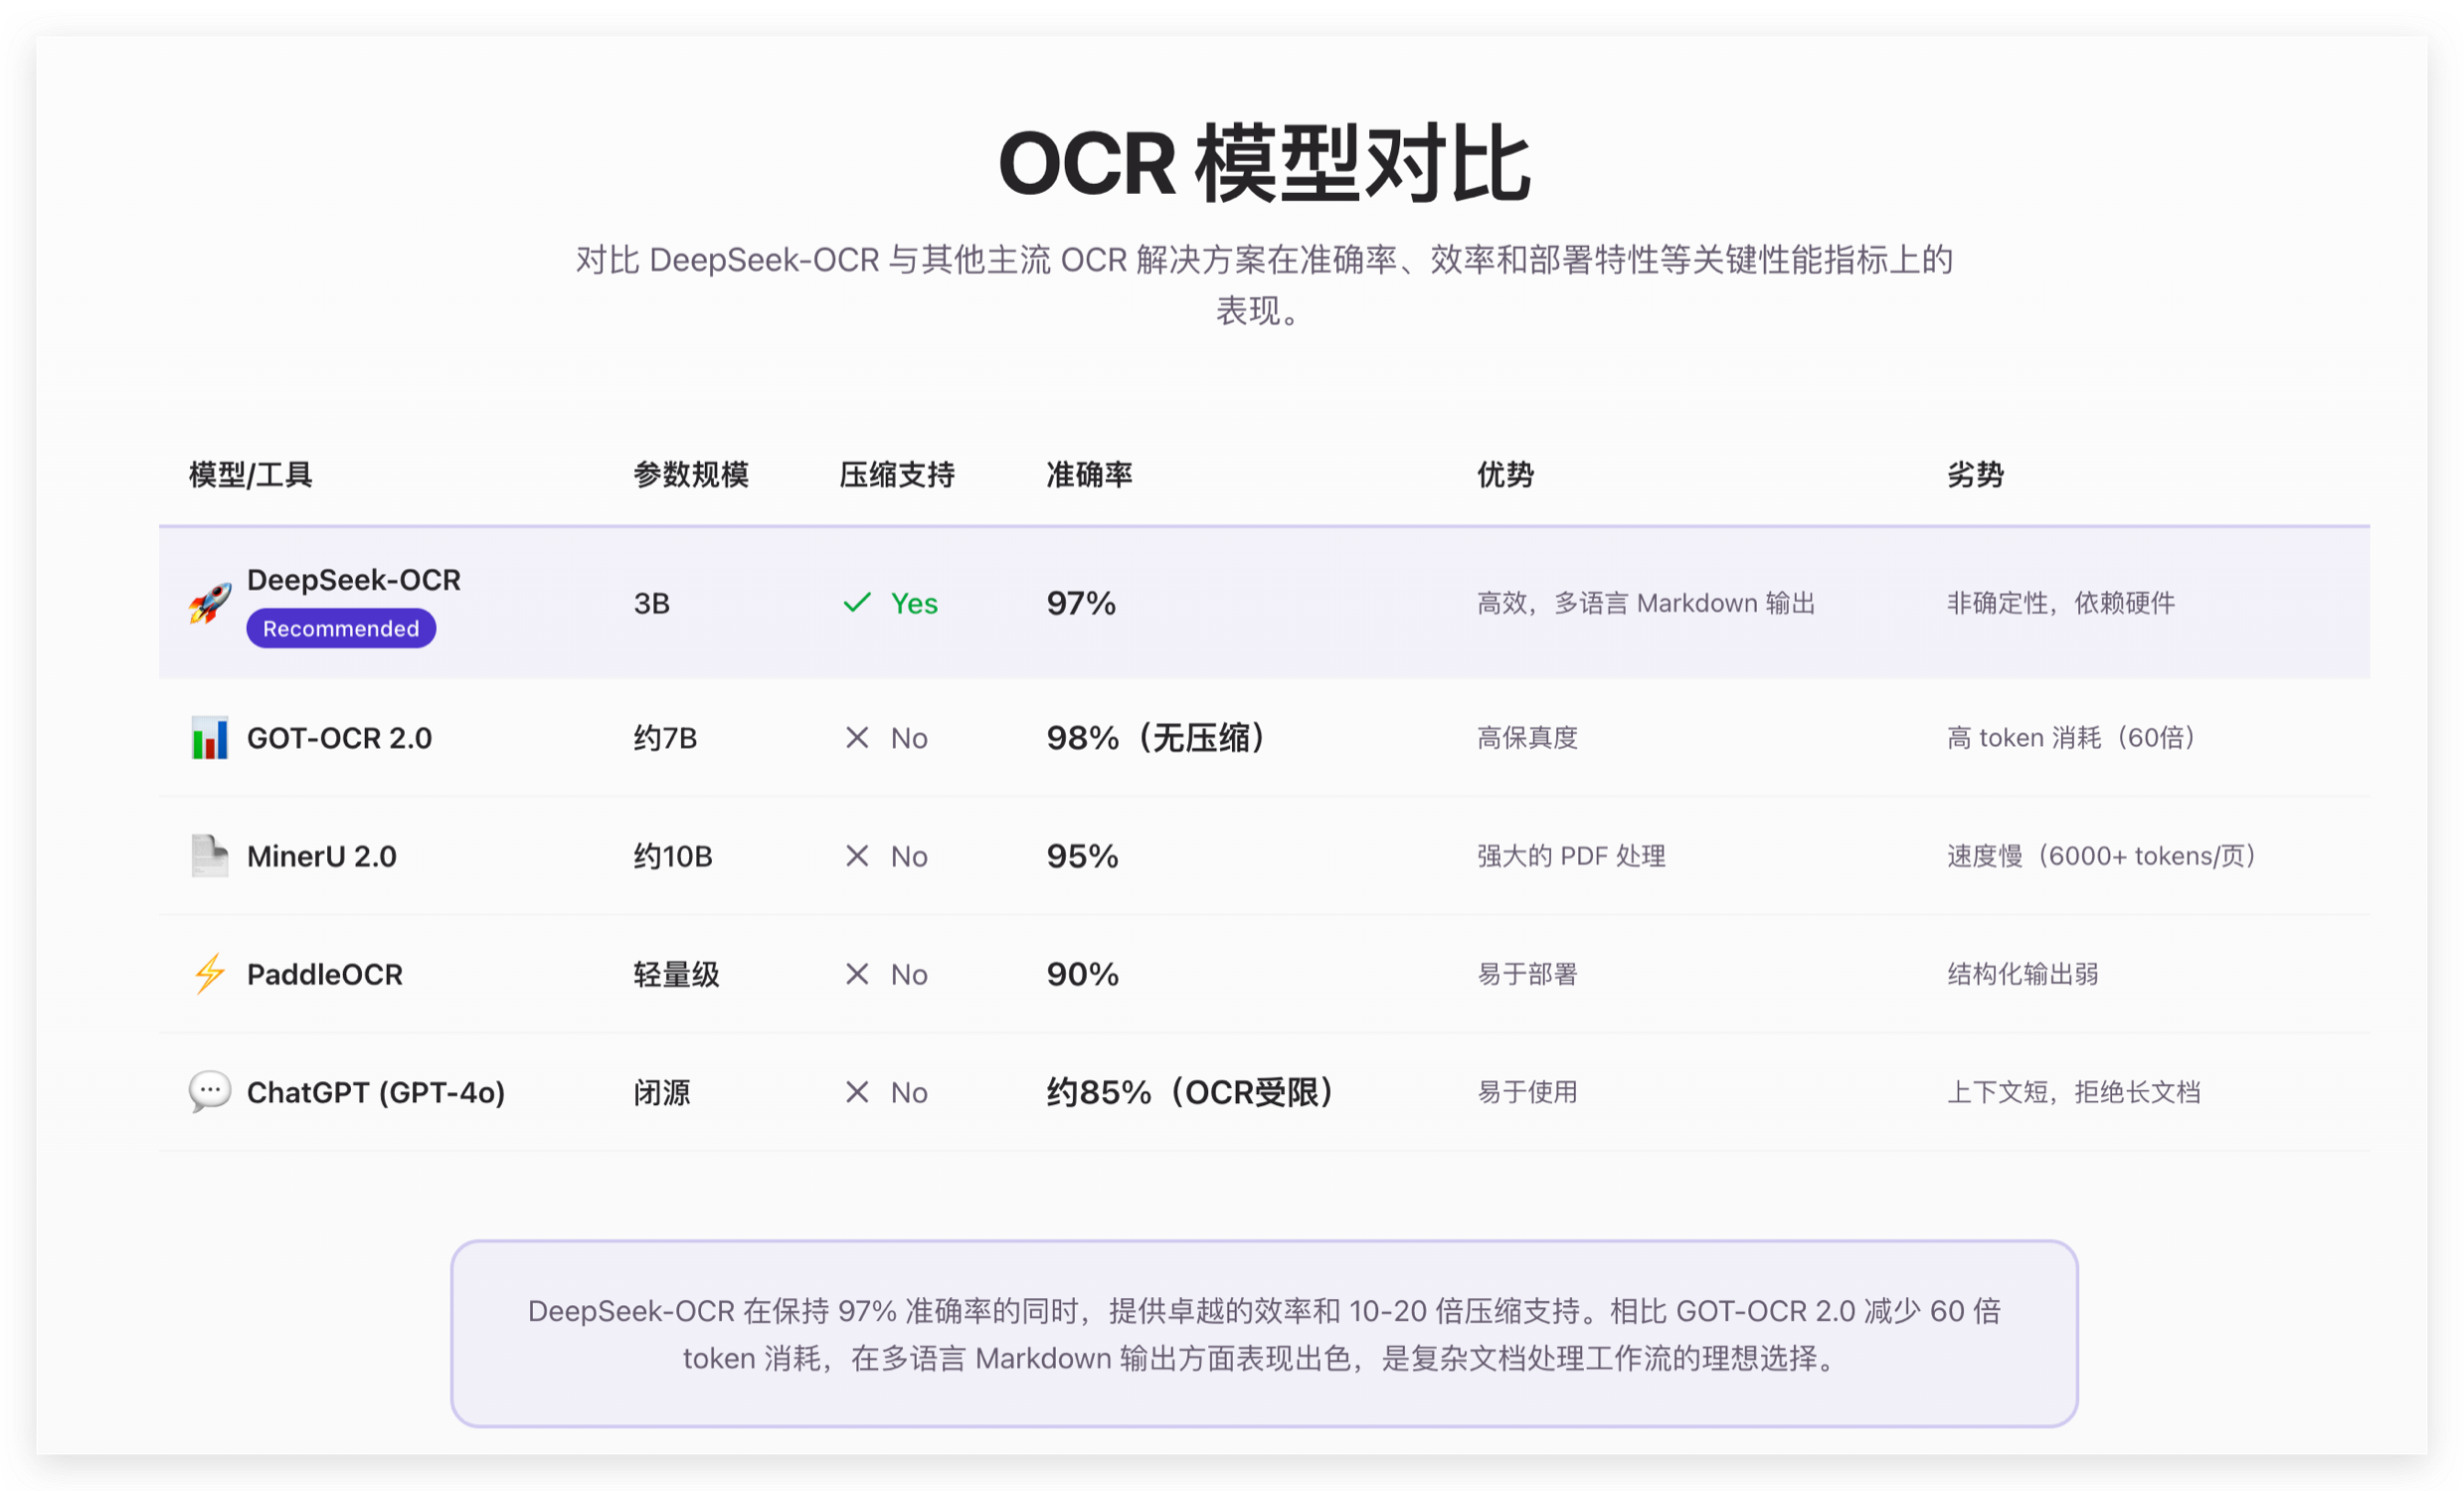The height and width of the screenshot is (1491, 2464).
Task: Click the 97% accuracy value
Action: [1081, 603]
